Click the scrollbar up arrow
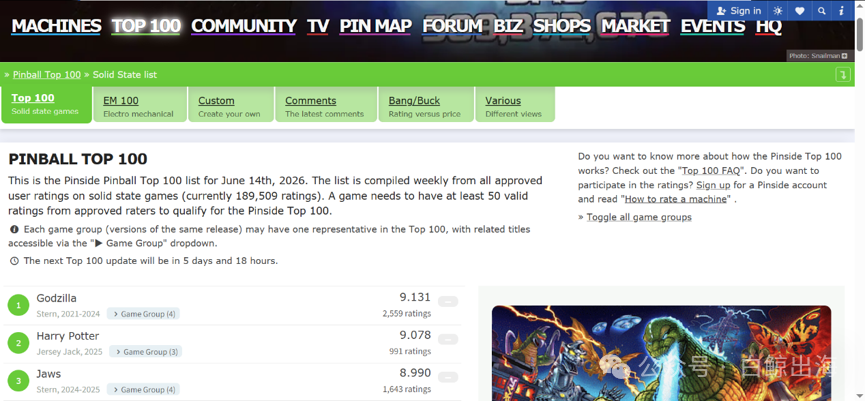 [859, 7]
